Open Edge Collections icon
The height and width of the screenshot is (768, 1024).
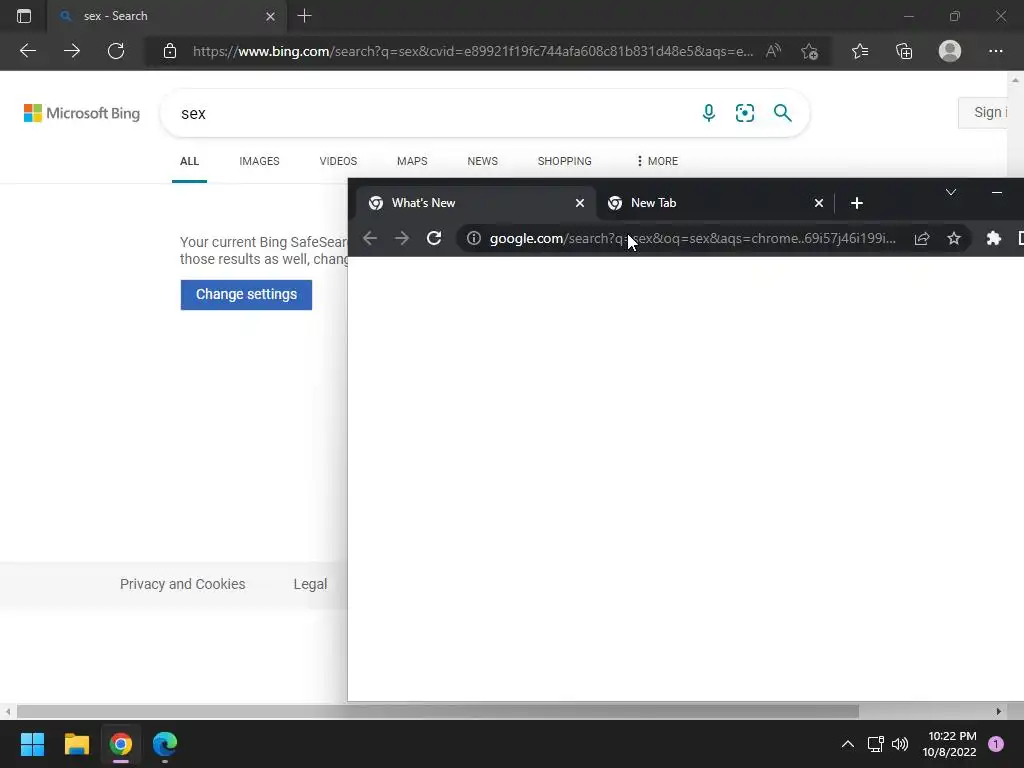click(x=904, y=51)
